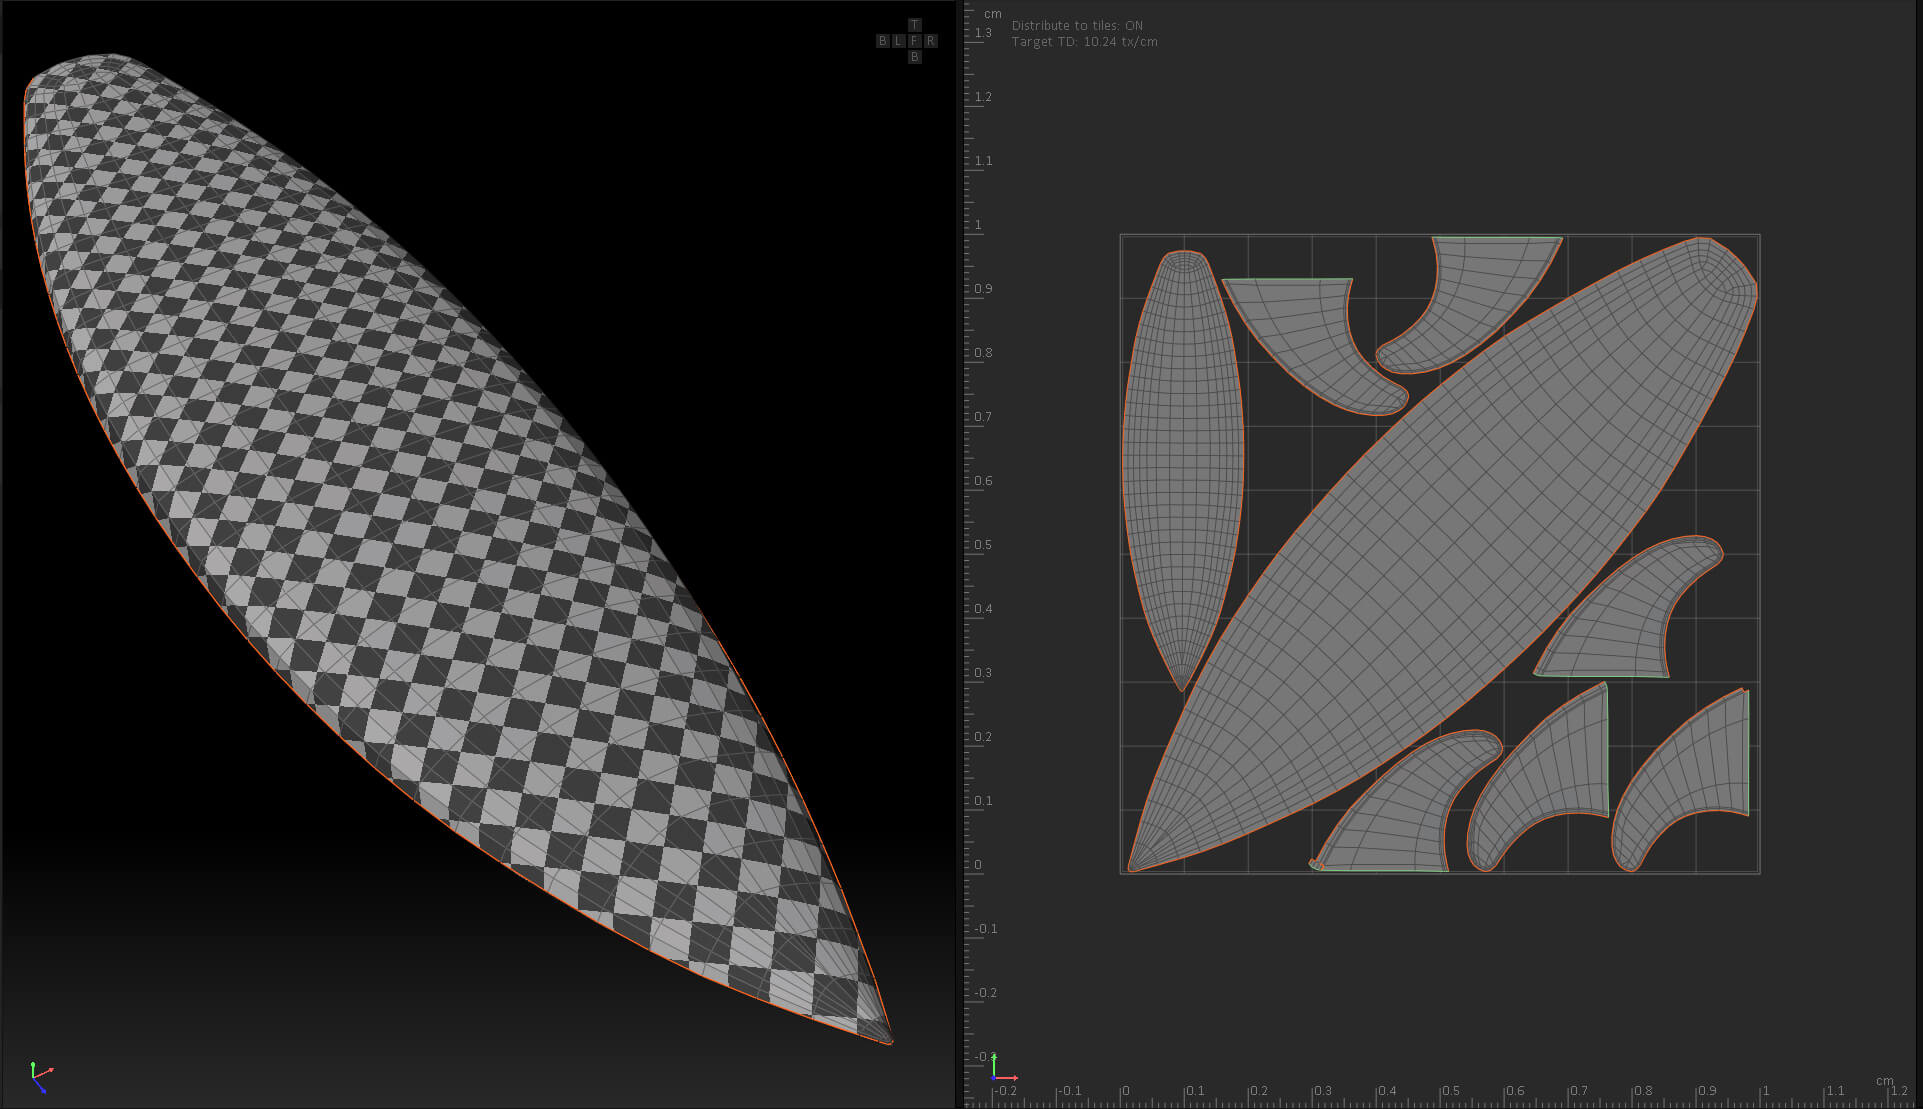Click the Target TD 10.24 tx/cm readout
Viewport: 1923px width, 1109px height.
(1084, 42)
